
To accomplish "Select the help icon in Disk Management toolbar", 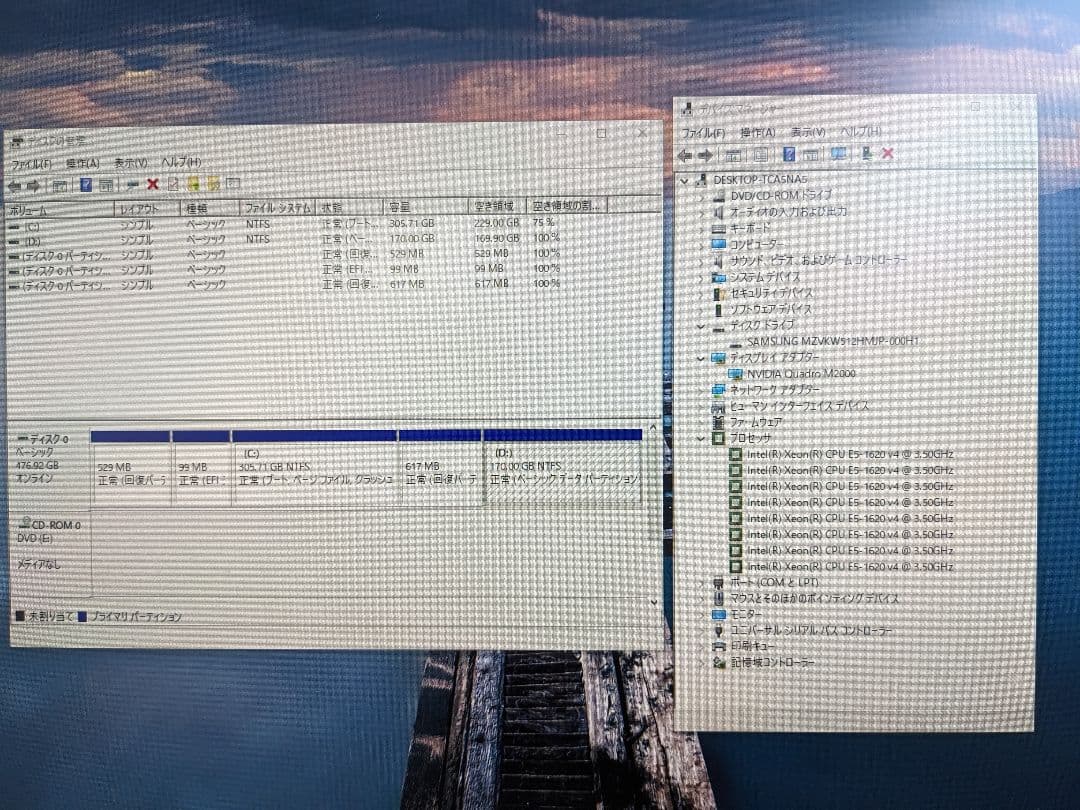I will coord(85,185).
